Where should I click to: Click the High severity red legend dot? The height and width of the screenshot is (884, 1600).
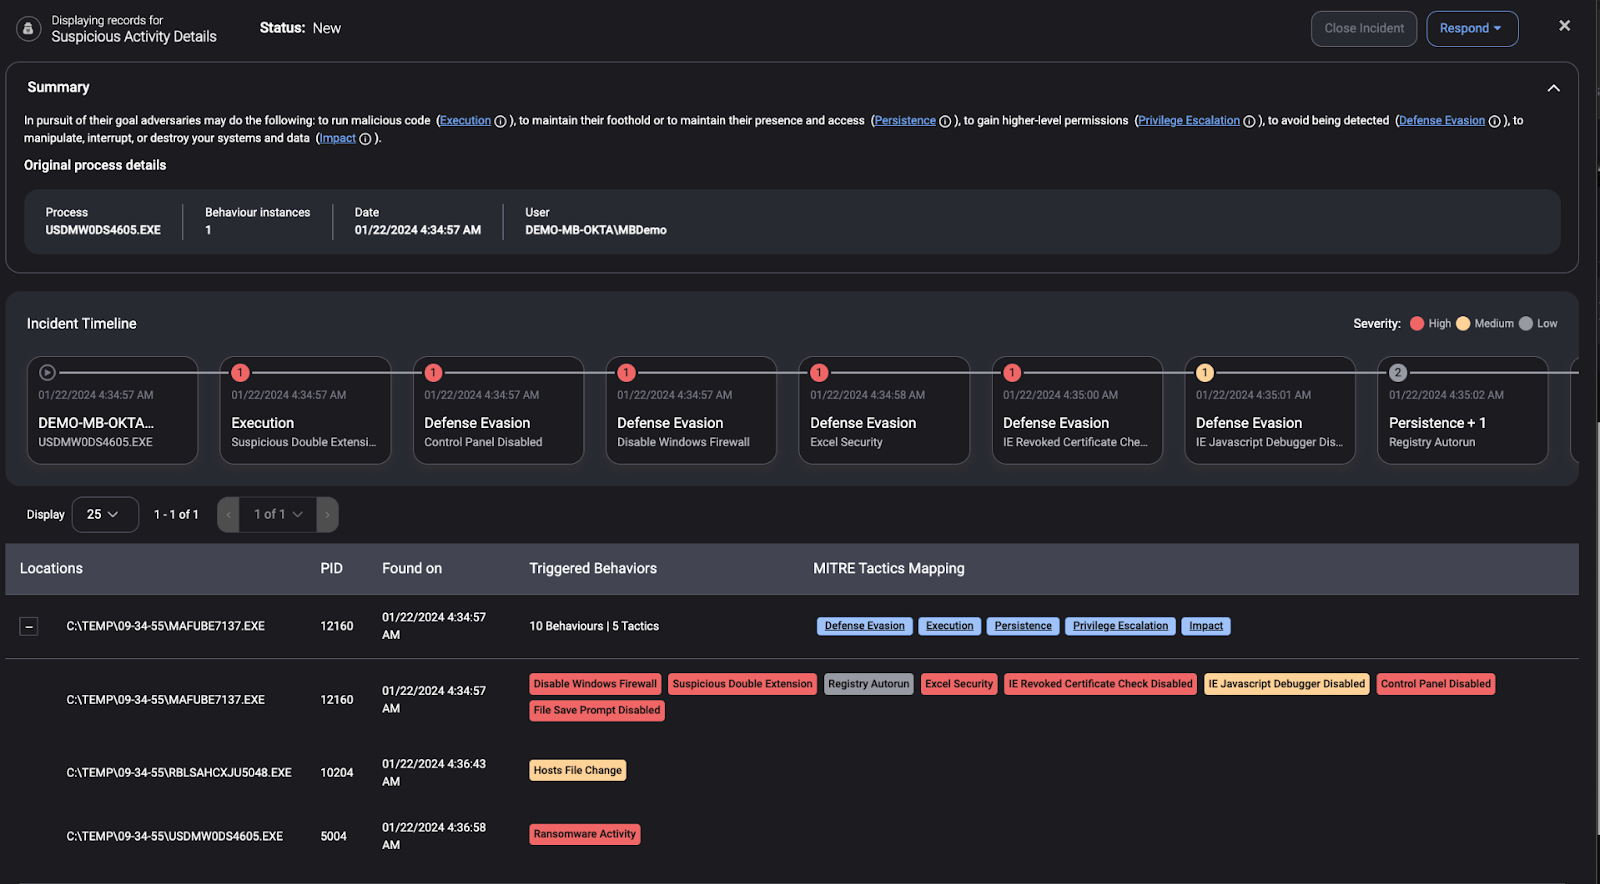tap(1417, 324)
